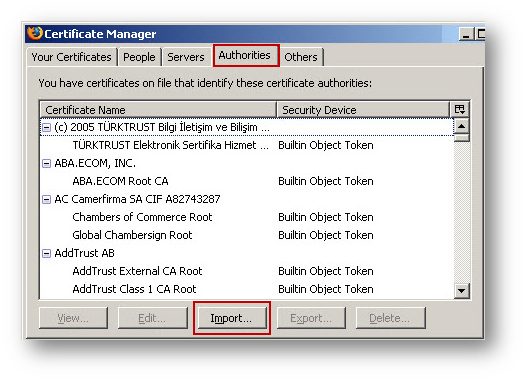The width and height of the screenshot is (527, 382).
Task: Open the Authorities tab
Action: click(245, 55)
